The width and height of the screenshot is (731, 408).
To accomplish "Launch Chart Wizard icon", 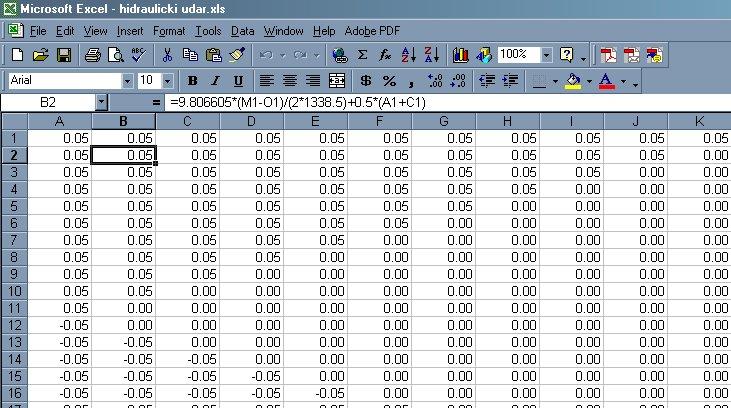I will [461, 55].
